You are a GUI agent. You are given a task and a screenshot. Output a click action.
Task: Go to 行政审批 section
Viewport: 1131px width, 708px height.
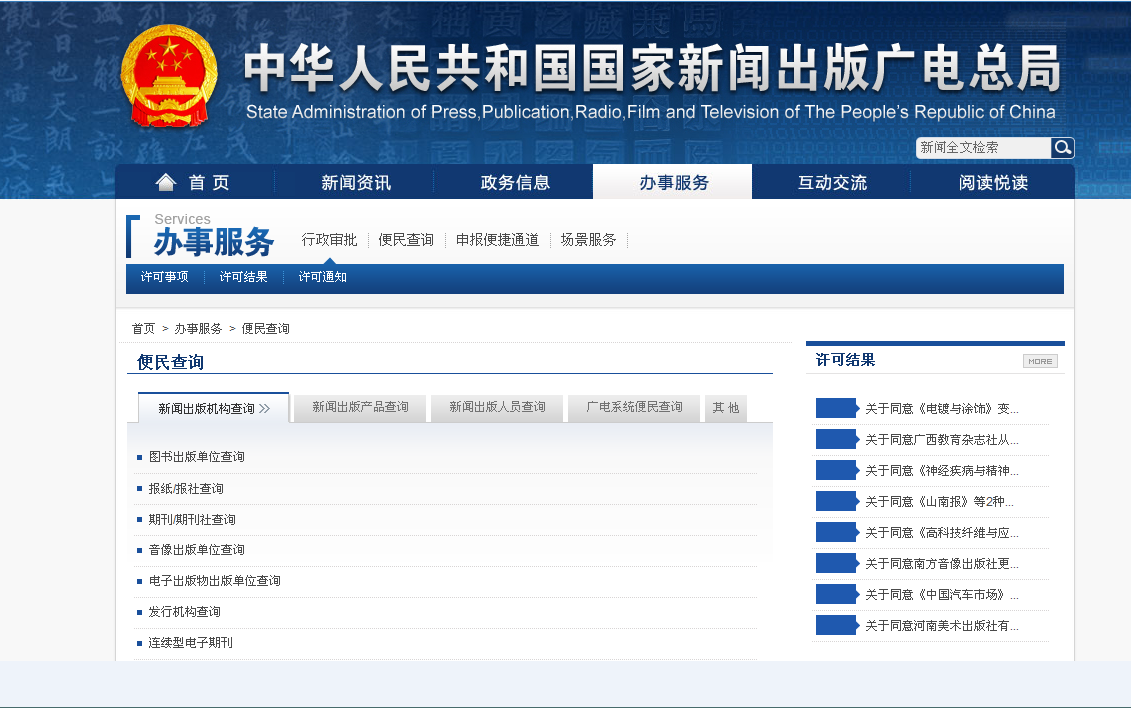point(329,239)
